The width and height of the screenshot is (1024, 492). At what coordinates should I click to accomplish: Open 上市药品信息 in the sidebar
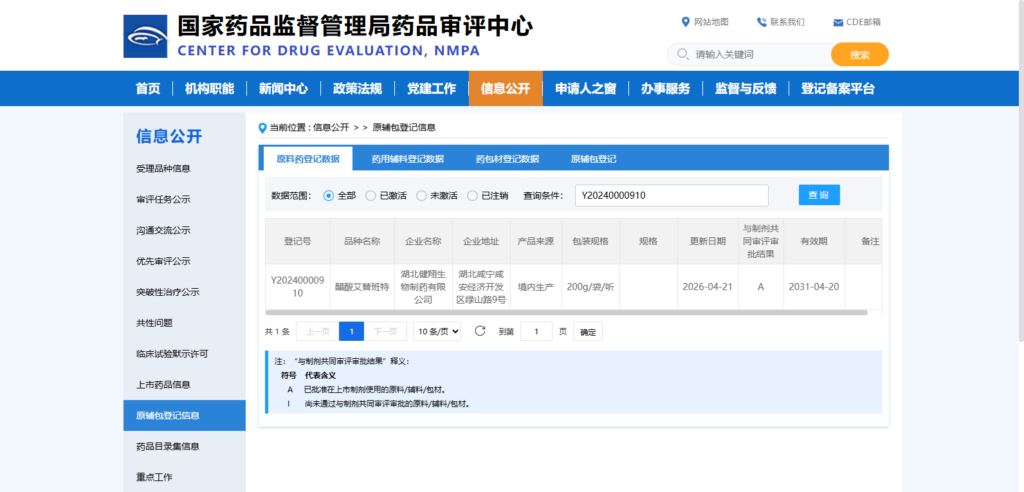point(163,384)
